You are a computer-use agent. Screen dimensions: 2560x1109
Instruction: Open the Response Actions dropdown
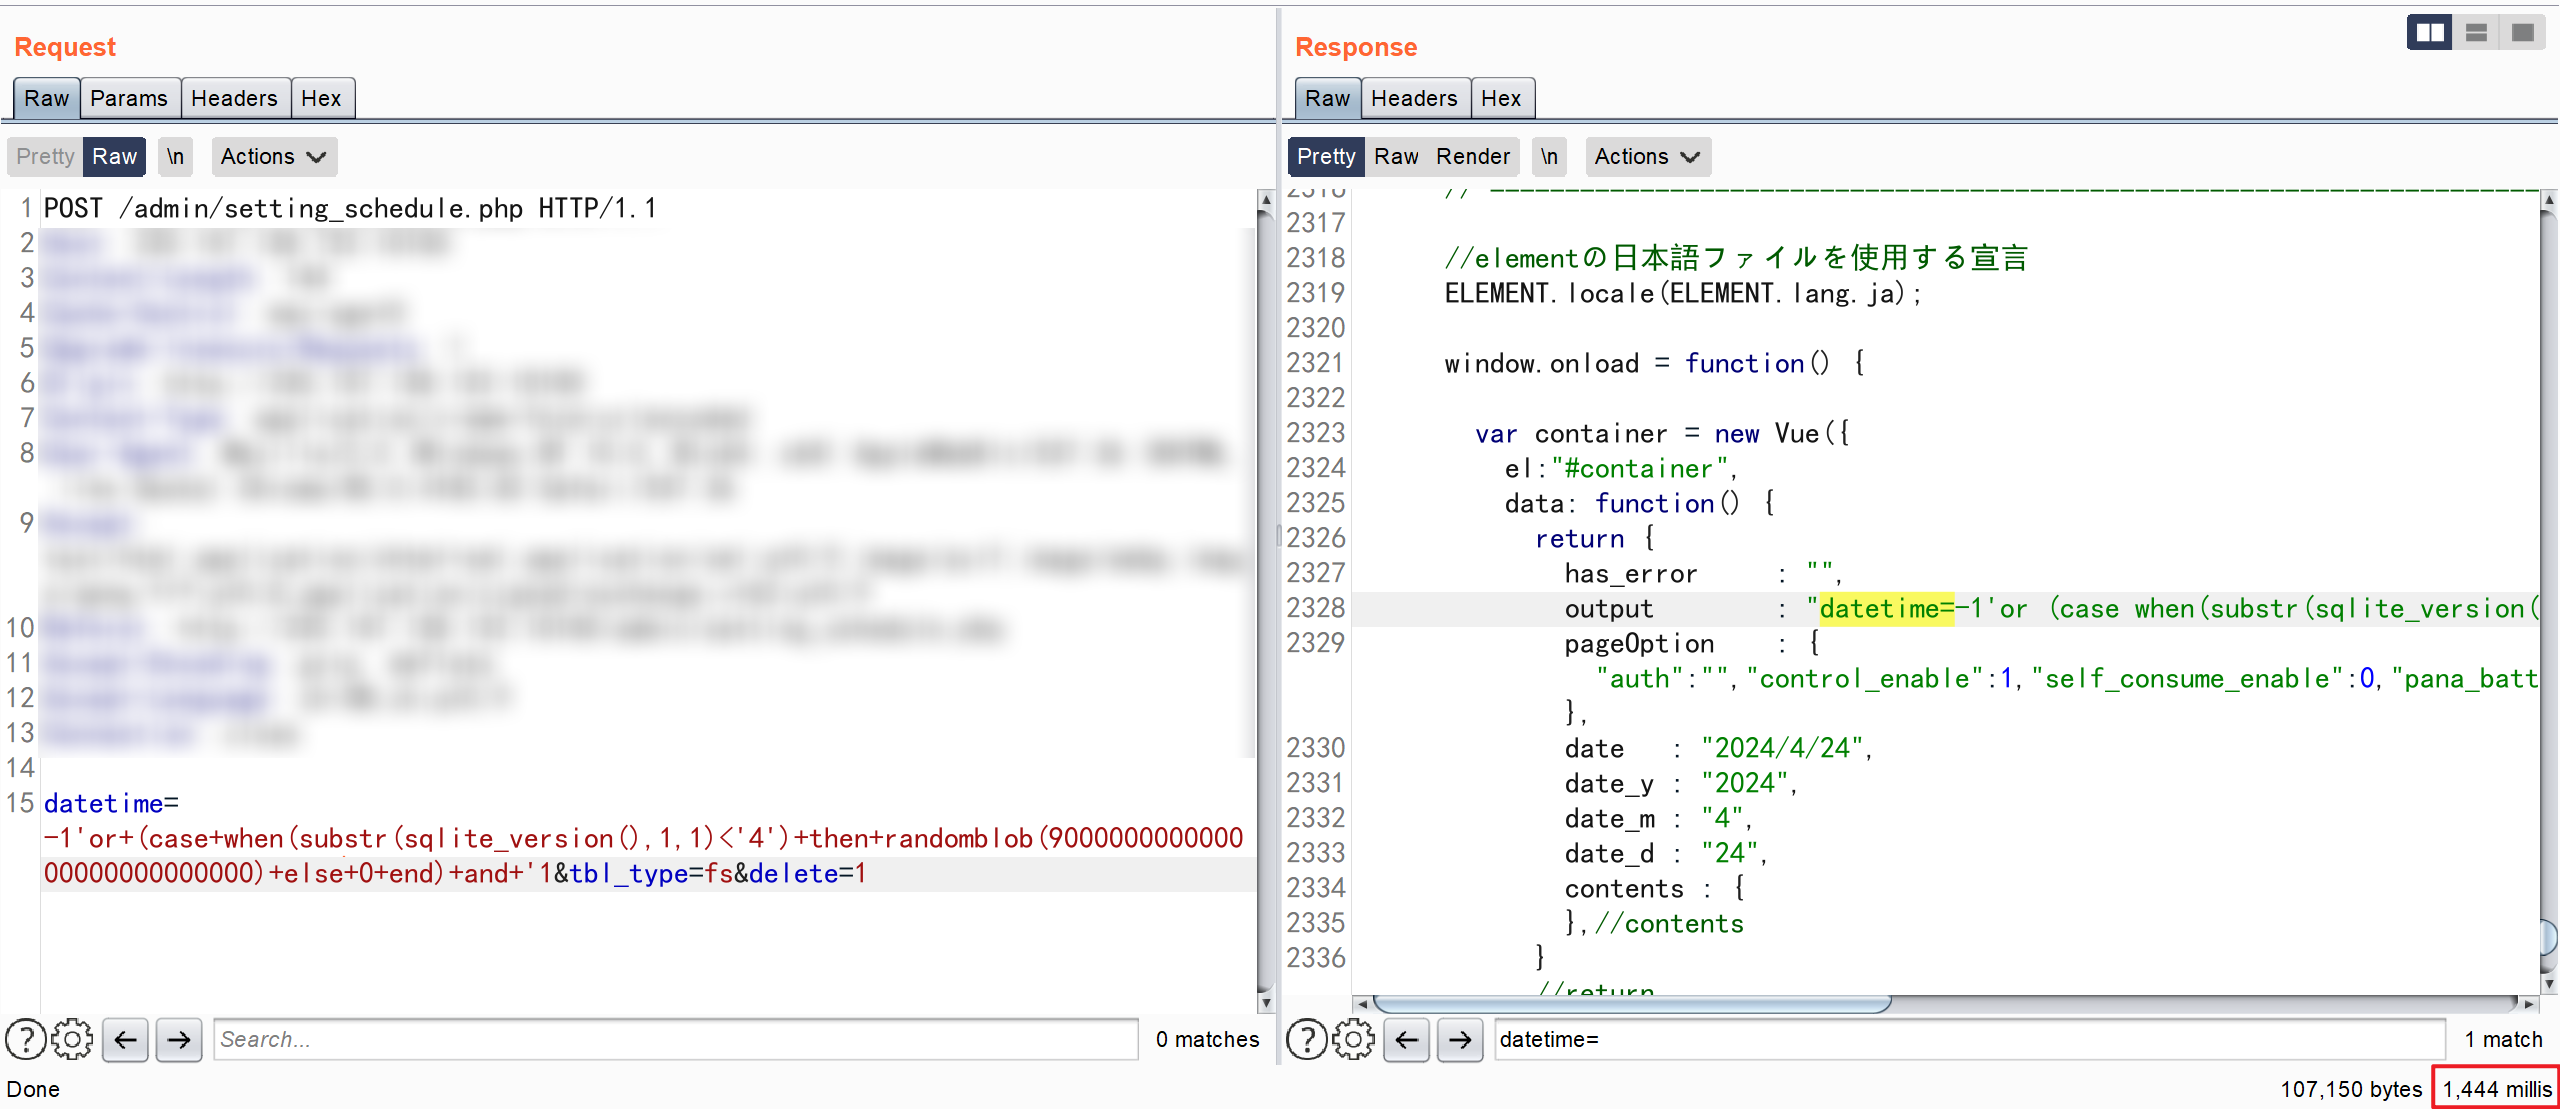(1647, 157)
